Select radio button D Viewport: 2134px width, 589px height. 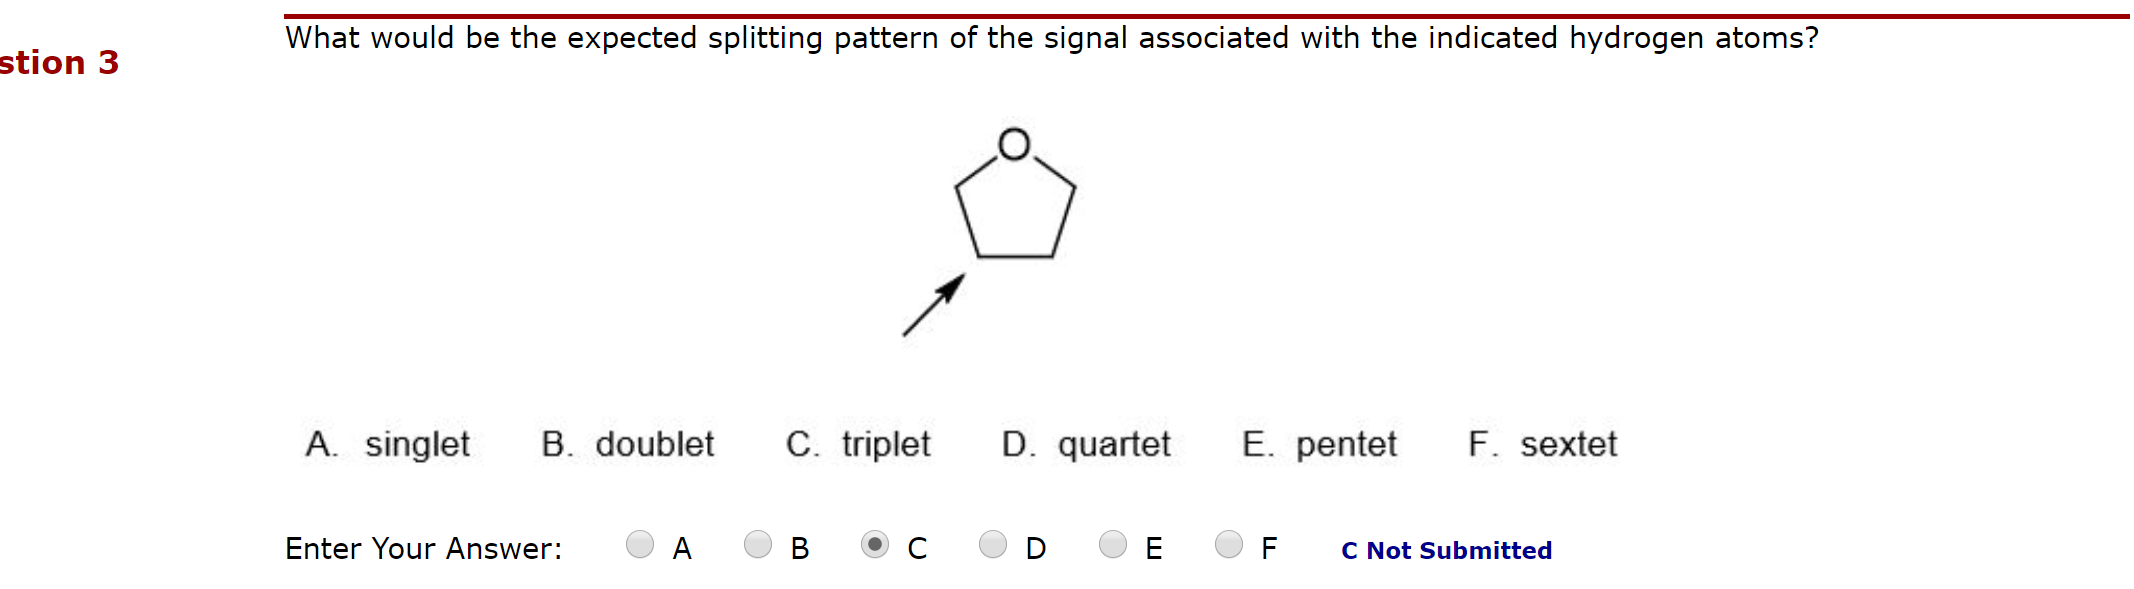coord(993,545)
